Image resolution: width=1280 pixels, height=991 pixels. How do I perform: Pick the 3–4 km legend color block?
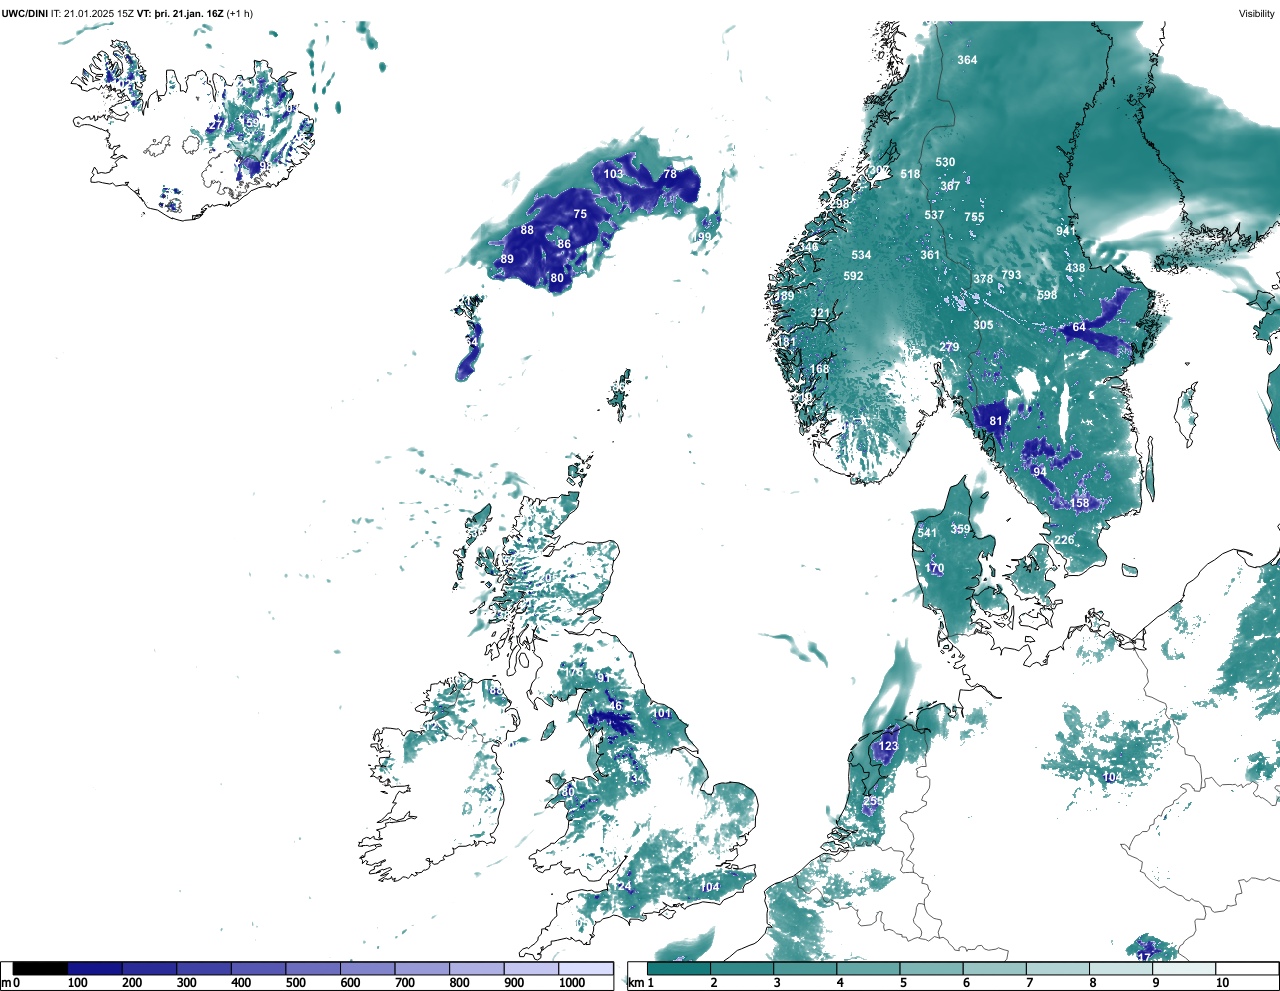(805, 968)
